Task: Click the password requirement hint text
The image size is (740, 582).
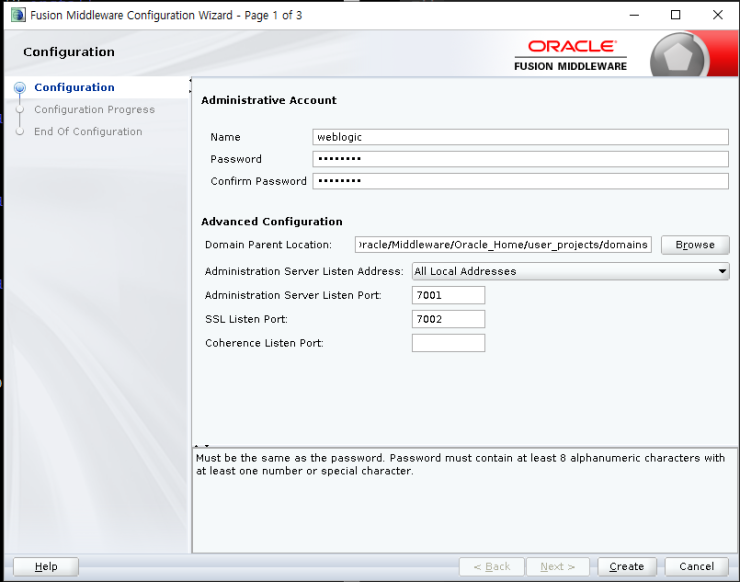Action: (460, 464)
